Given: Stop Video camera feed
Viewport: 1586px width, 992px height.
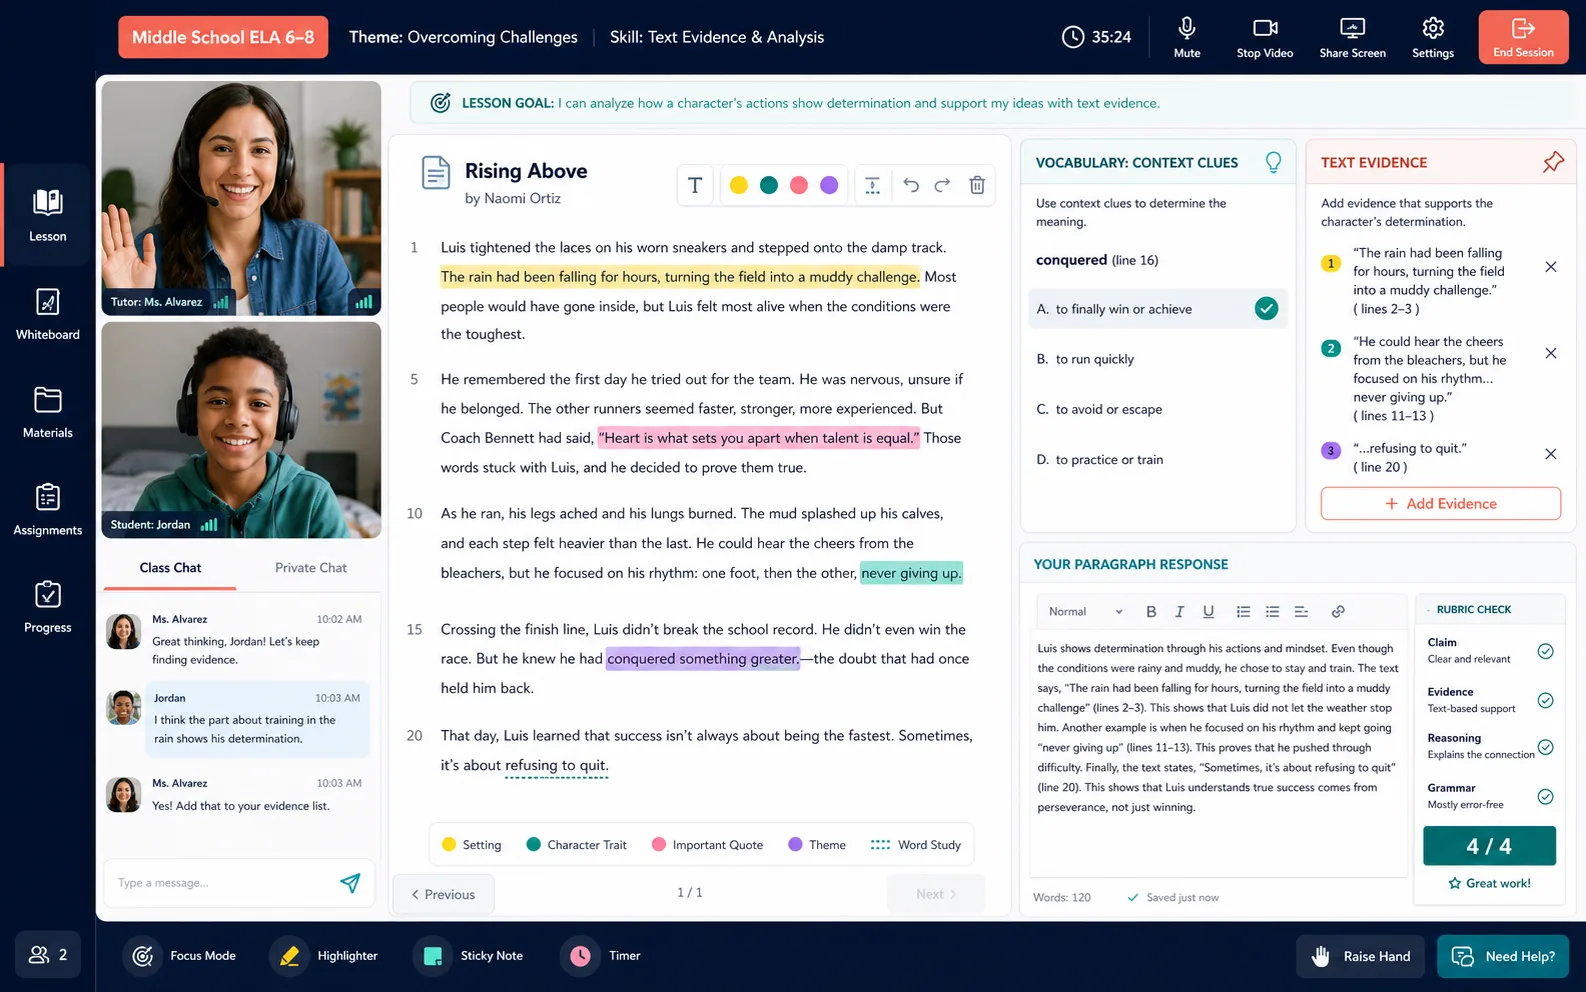Looking at the screenshot, I should point(1265,37).
